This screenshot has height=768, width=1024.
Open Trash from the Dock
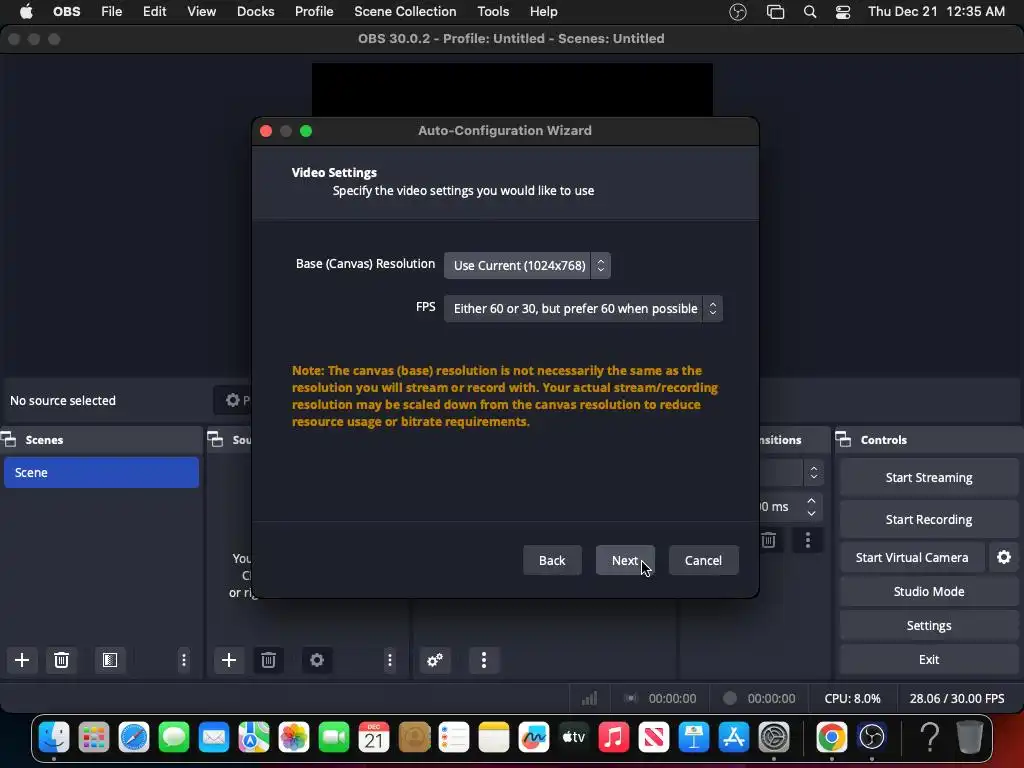click(x=970, y=738)
